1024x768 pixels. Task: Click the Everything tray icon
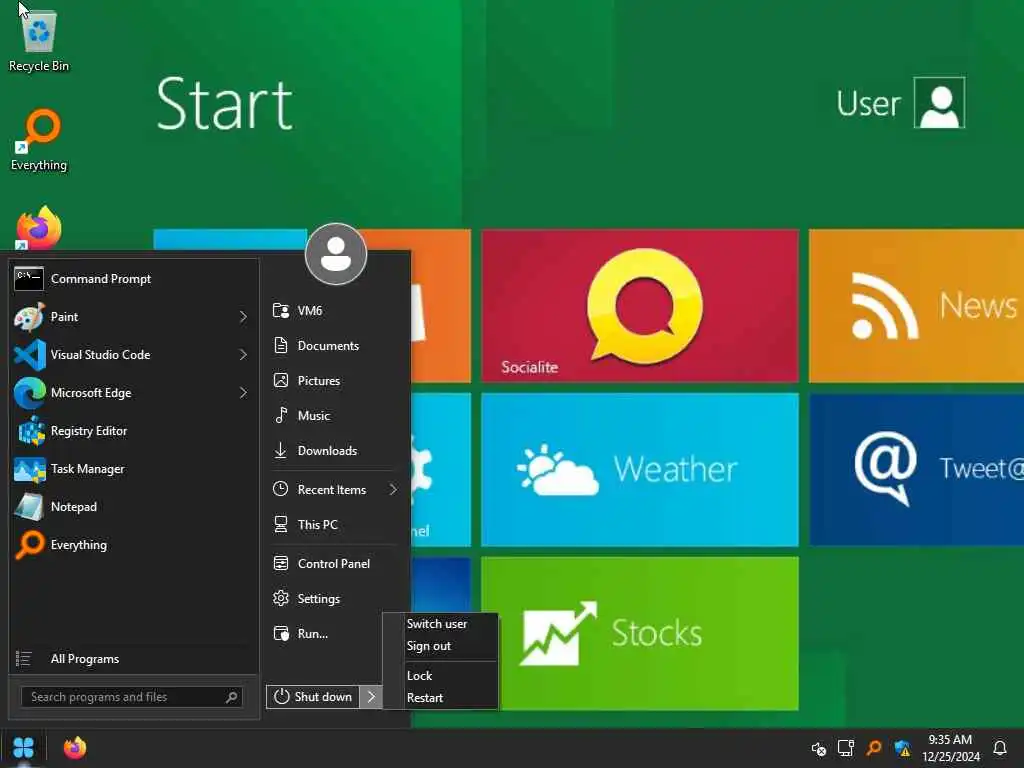click(874, 748)
